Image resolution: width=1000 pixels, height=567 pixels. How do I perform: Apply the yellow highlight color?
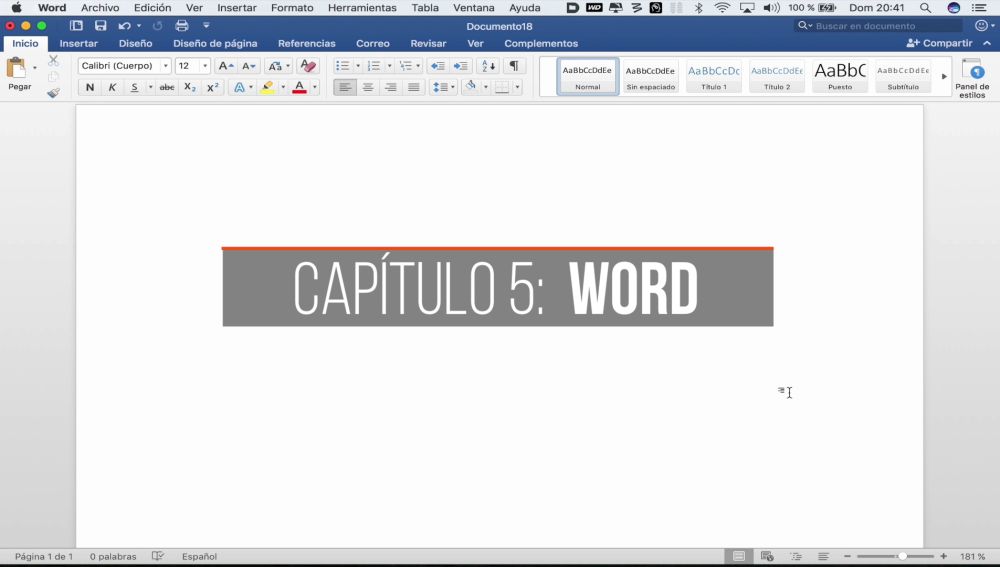268,87
